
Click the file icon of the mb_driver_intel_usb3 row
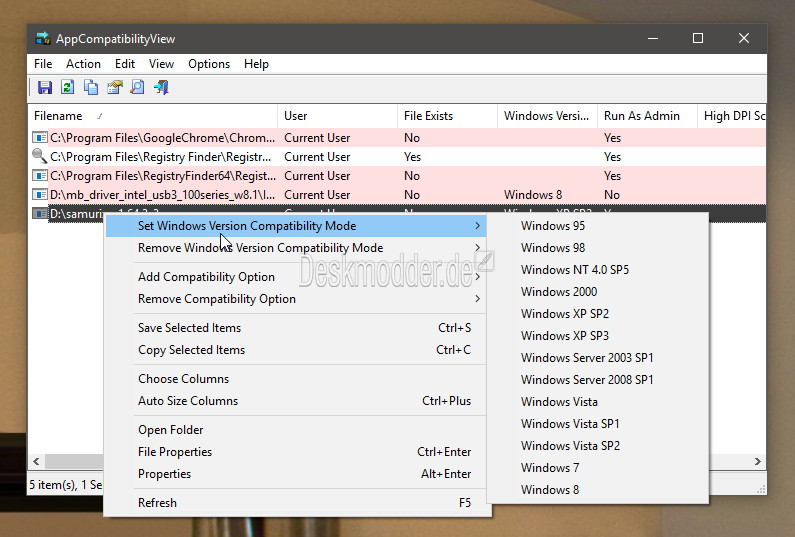[x=40, y=194]
